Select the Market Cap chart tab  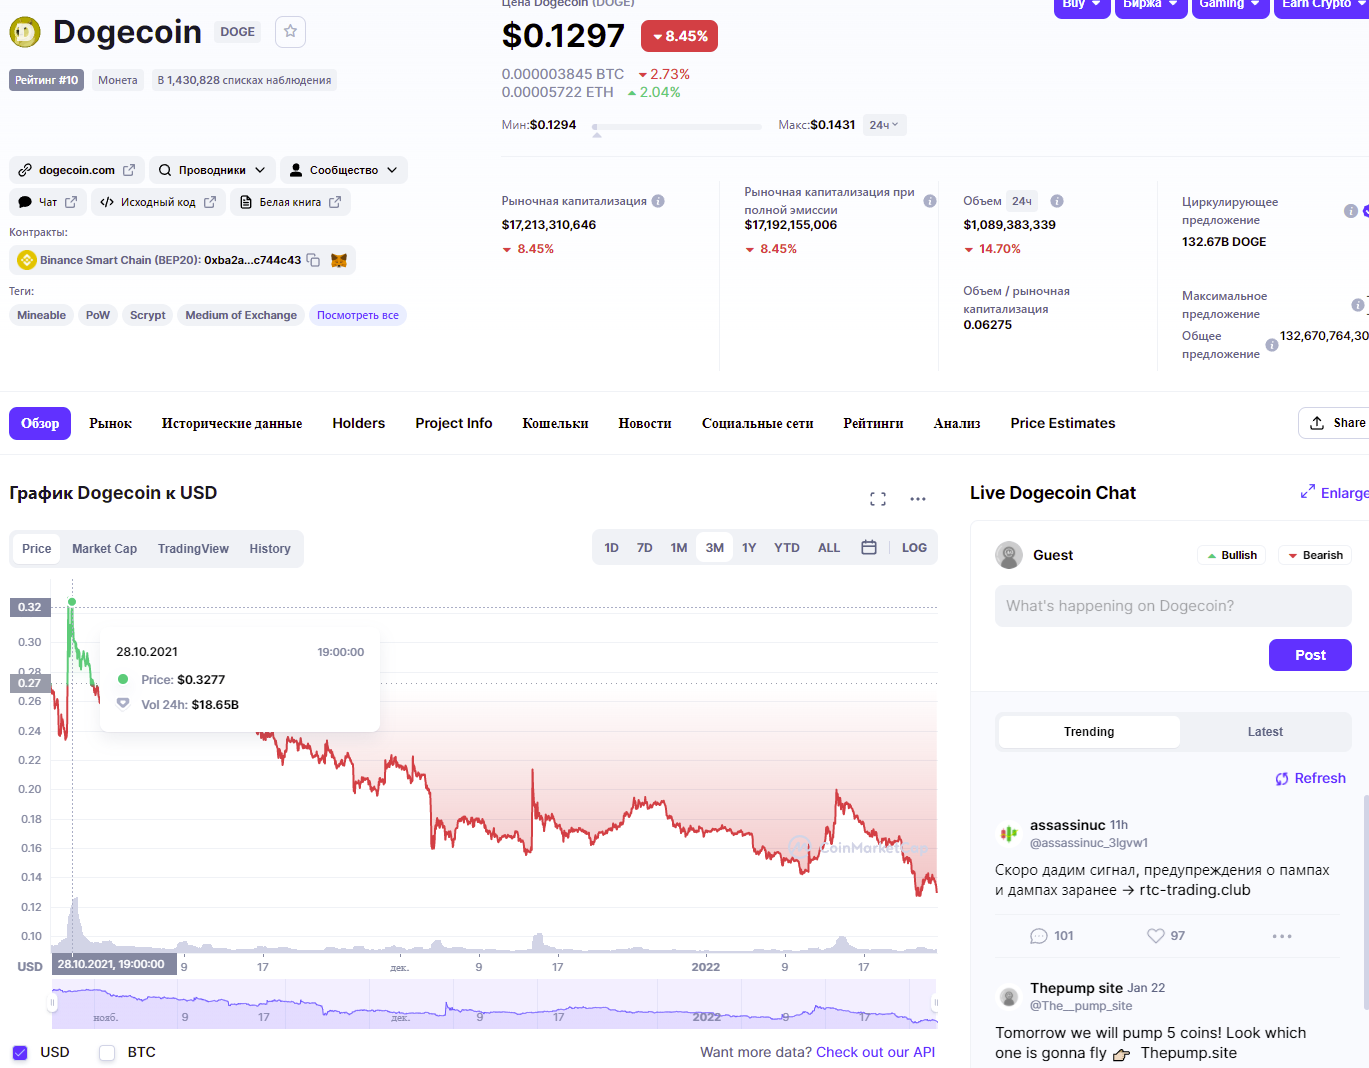104,549
